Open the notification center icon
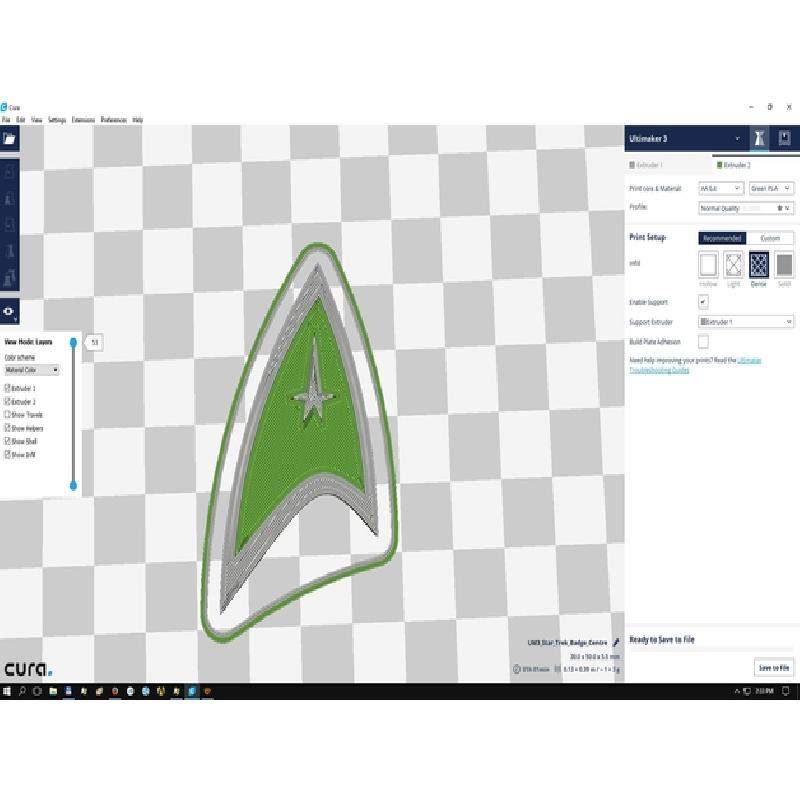Screen dimensions: 800x800 tap(786, 691)
